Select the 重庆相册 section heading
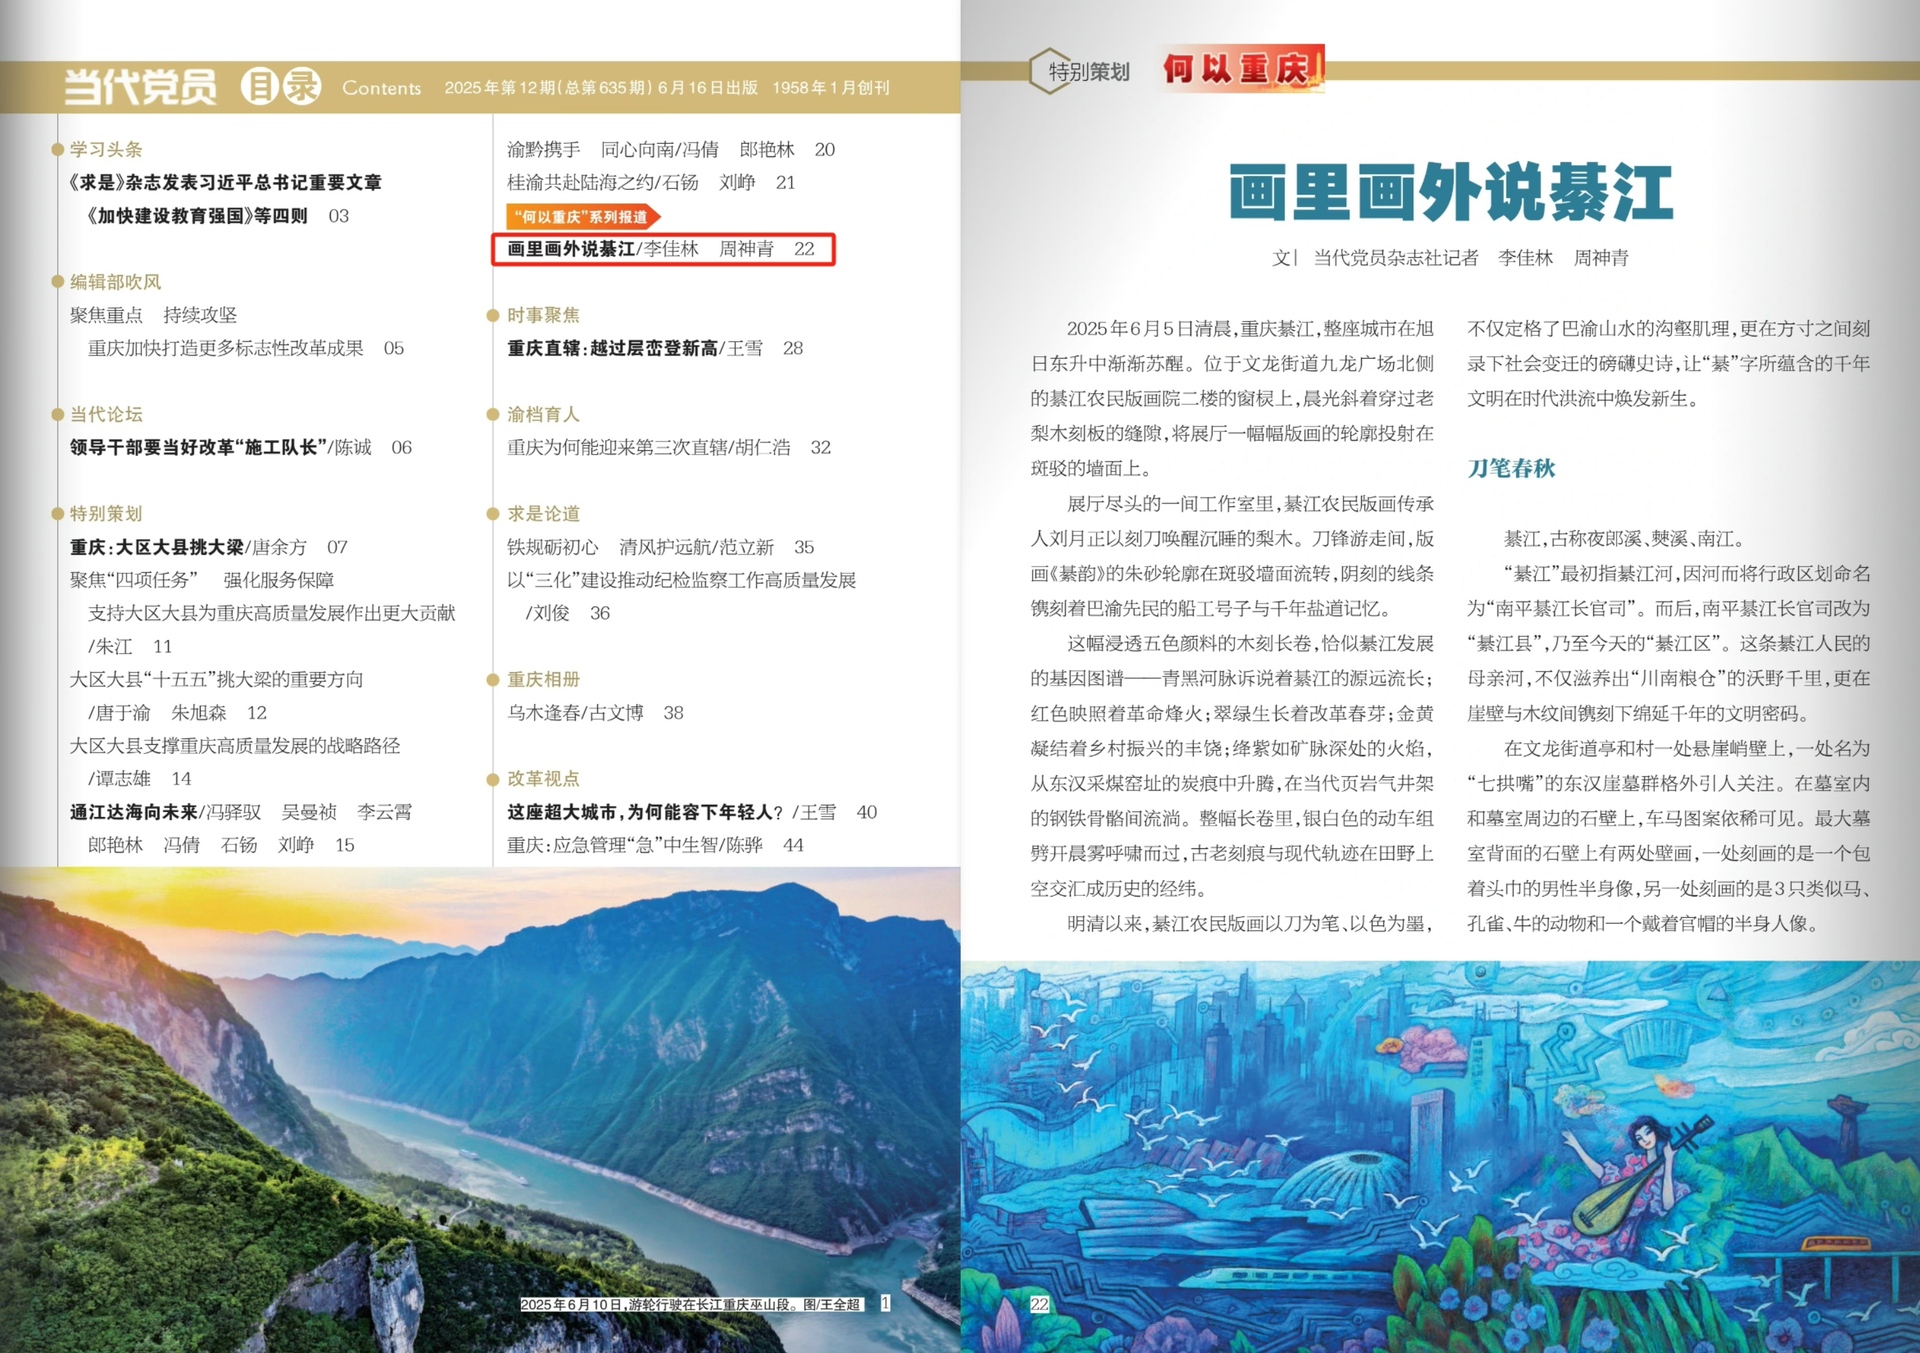The image size is (1920, 1353). click(x=543, y=680)
